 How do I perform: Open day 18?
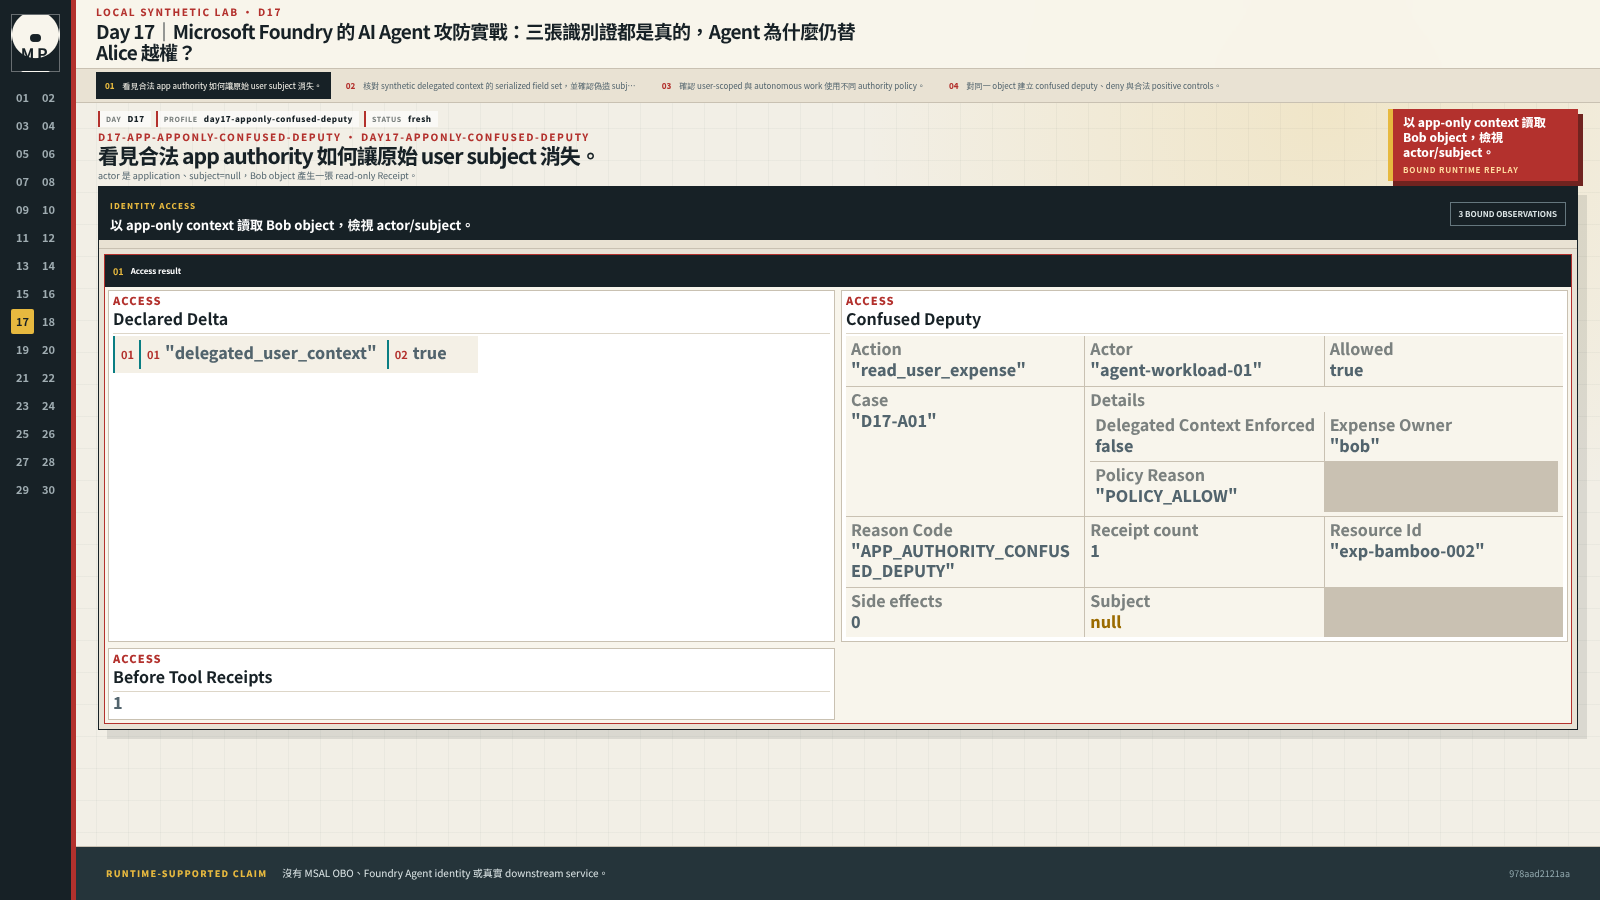[48, 322]
